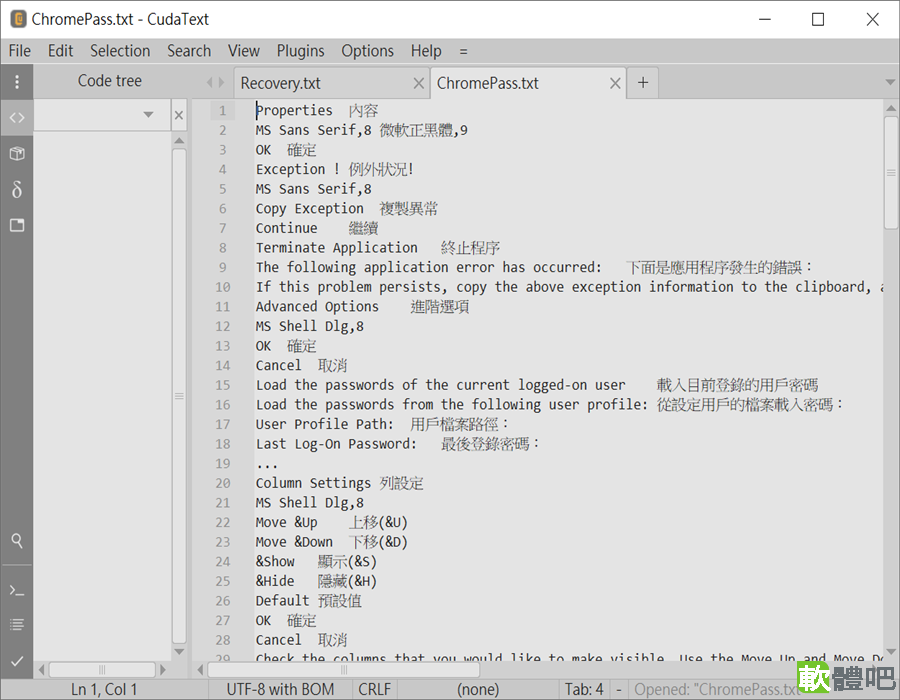Change encoding UTF-8 with BOM in status bar

click(x=280, y=689)
